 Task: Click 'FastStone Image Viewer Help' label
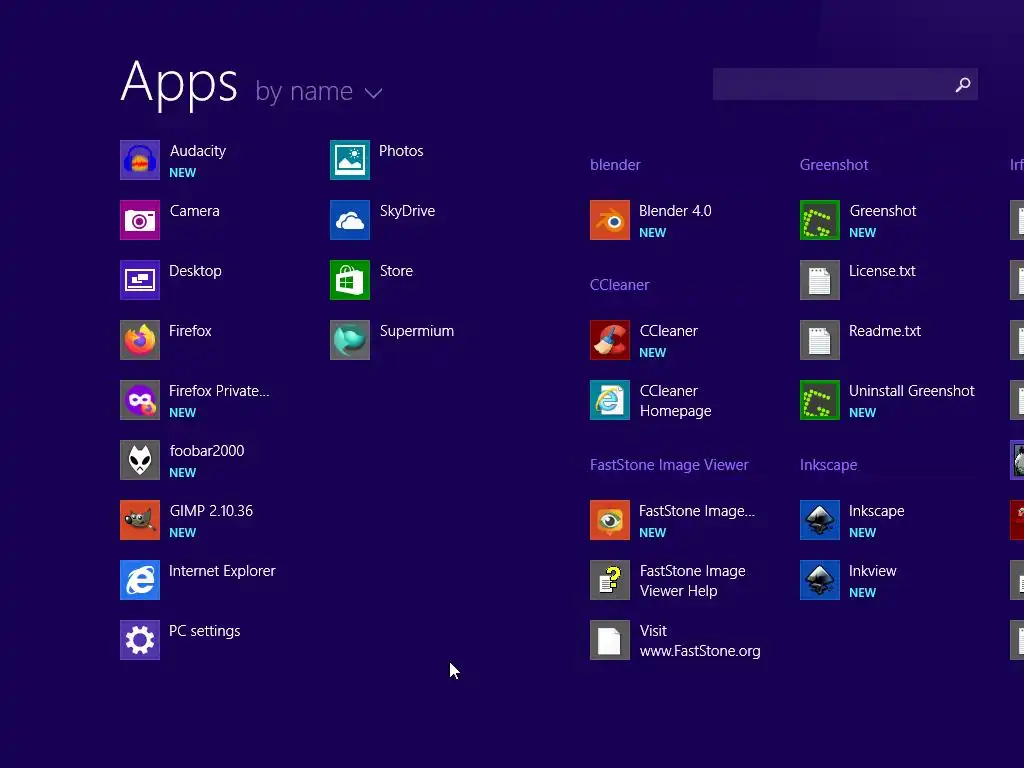pyautogui.click(x=692, y=581)
